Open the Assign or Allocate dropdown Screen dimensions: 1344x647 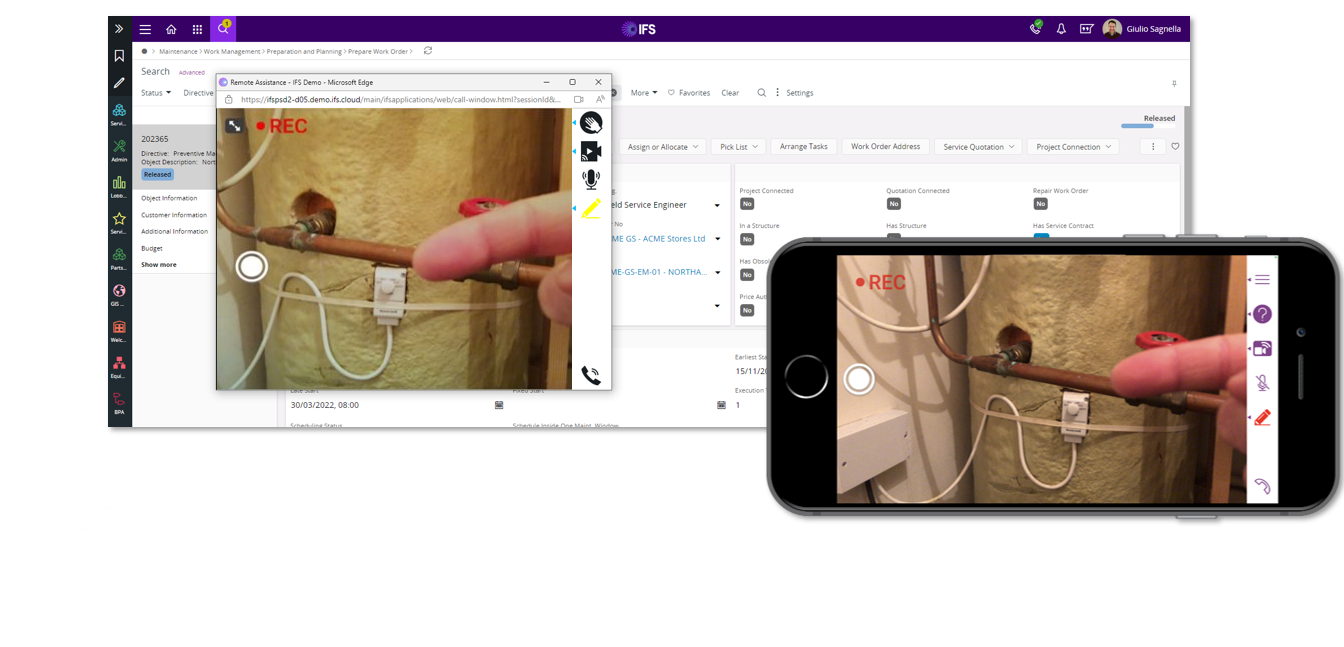click(x=664, y=146)
